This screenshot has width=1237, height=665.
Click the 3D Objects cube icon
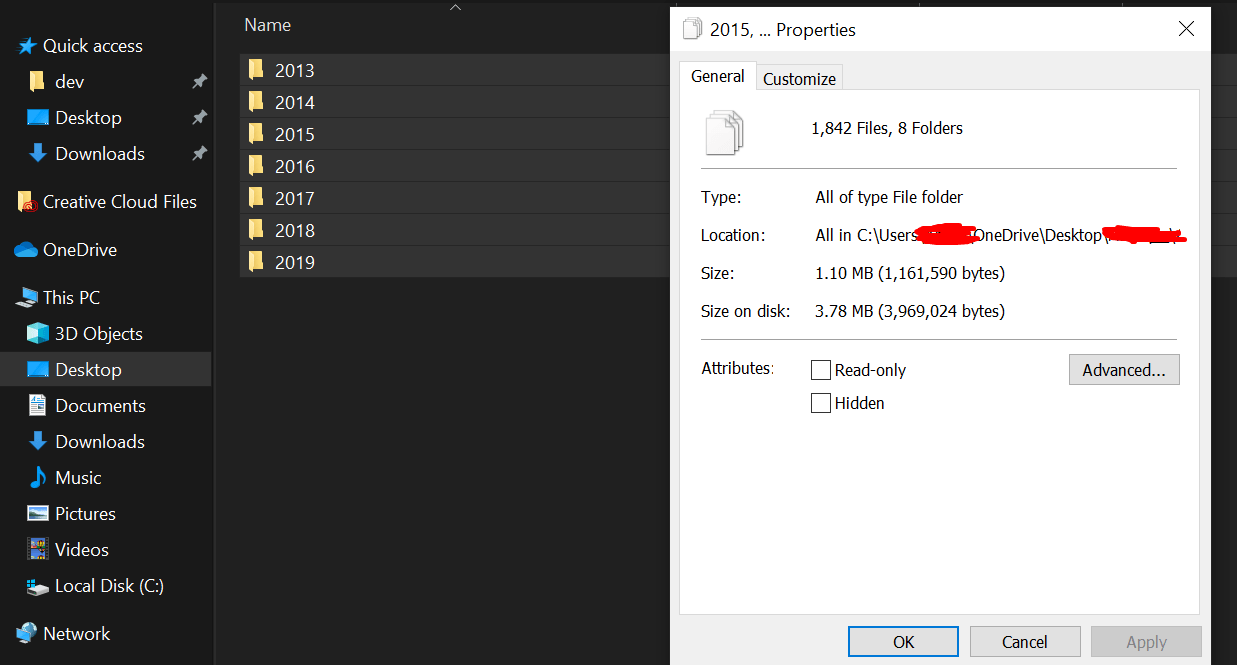click(x=38, y=334)
